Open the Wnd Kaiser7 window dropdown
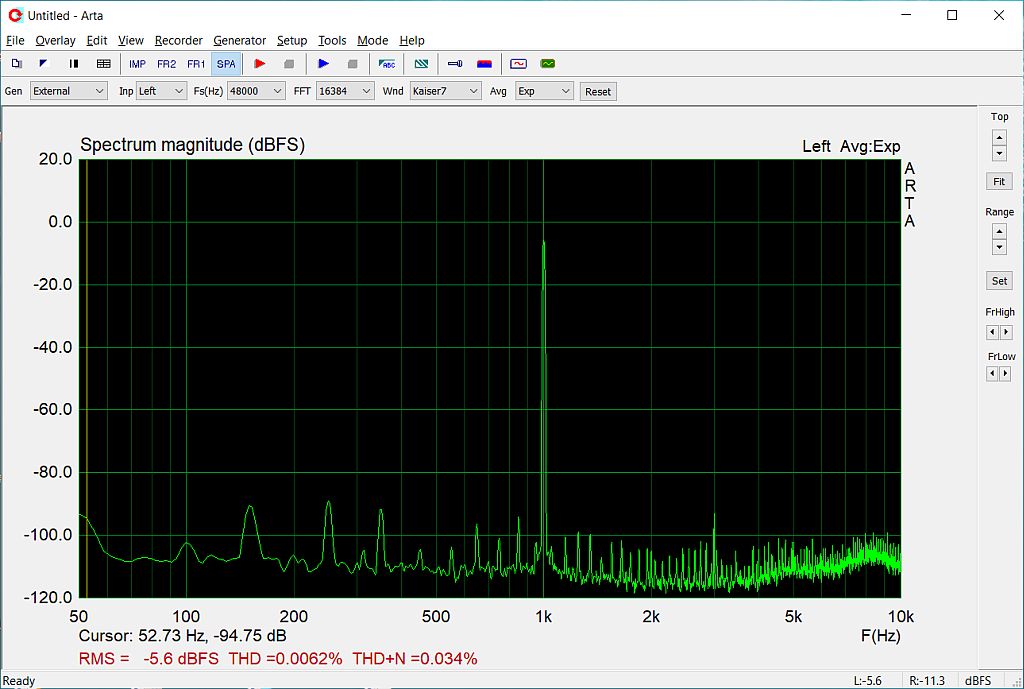Viewport: 1024px width, 689px height. pos(445,91)
